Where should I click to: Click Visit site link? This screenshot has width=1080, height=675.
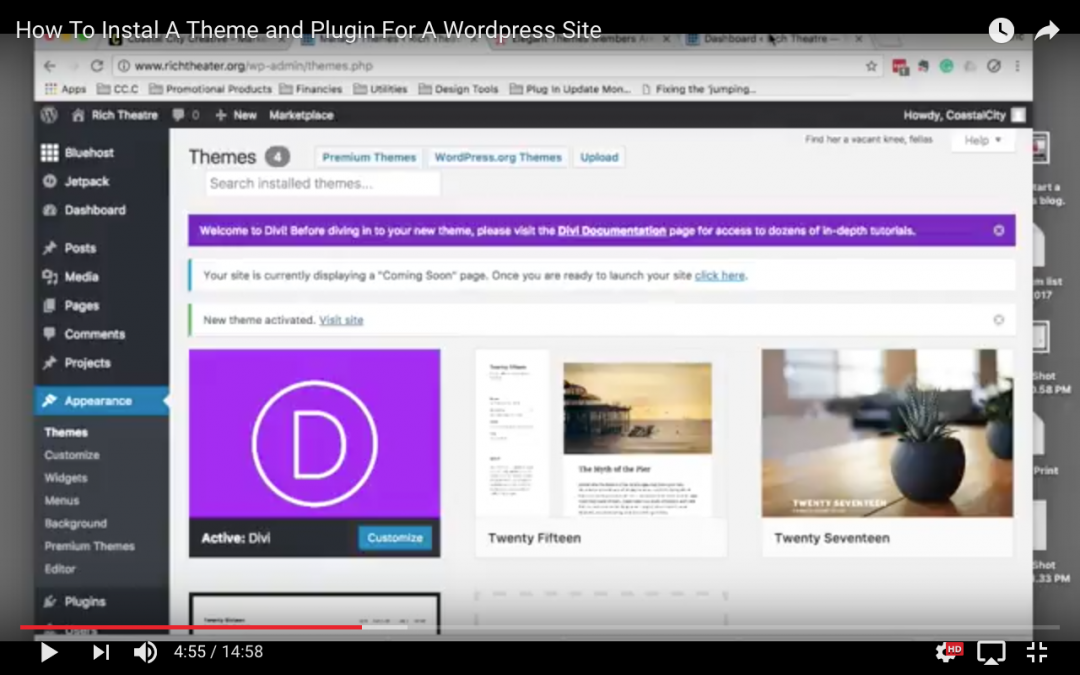click(341, 320)
